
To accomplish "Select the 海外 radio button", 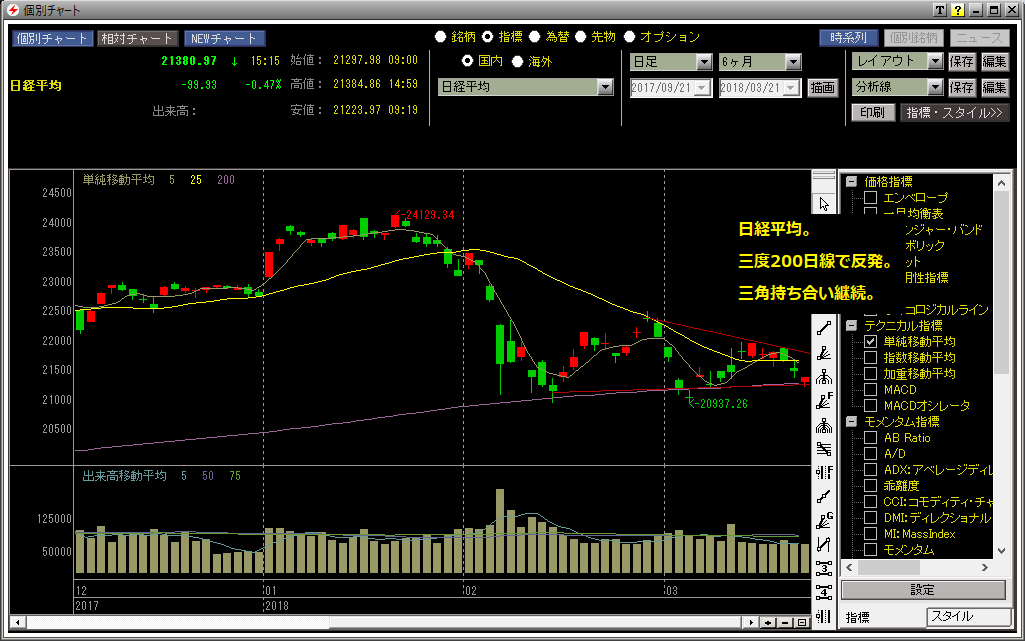I will [x=518, y=61].
